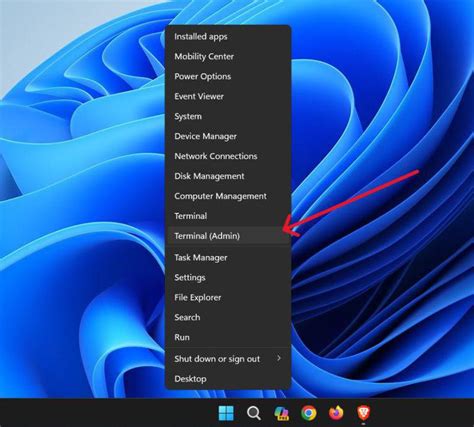
Task: Launch Firefox from the taskbar
Action: point(336,413)
